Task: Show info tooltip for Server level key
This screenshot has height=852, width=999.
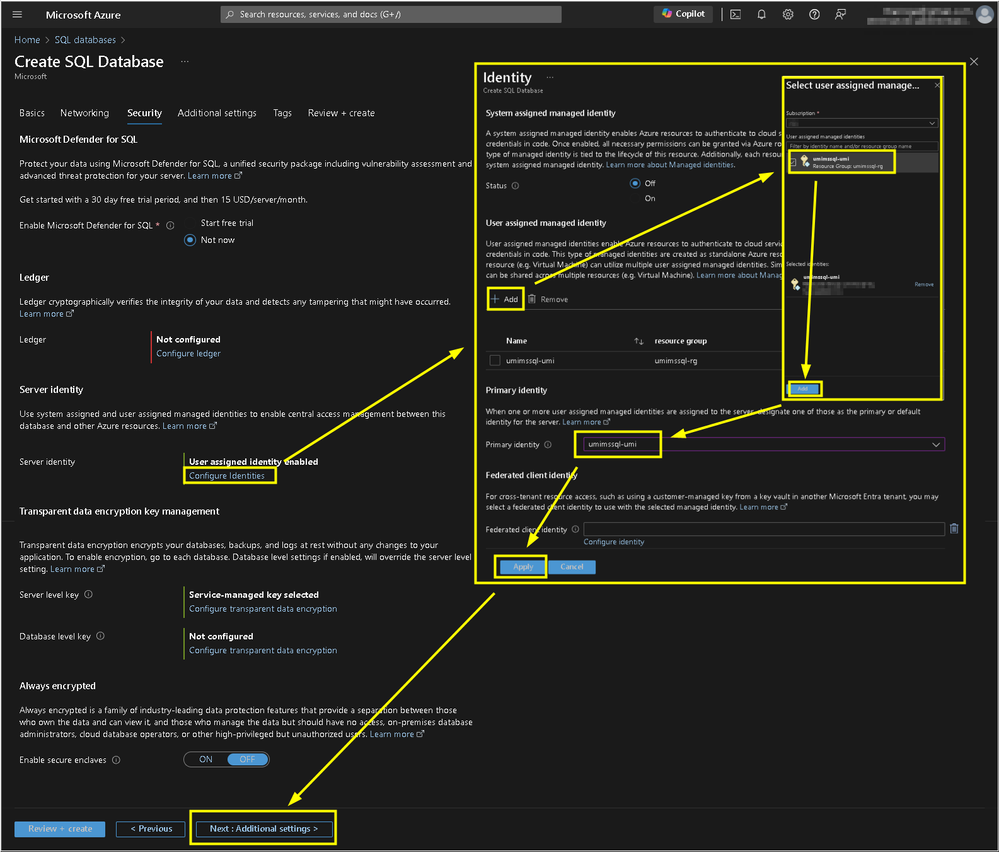Action: point(89,595)
